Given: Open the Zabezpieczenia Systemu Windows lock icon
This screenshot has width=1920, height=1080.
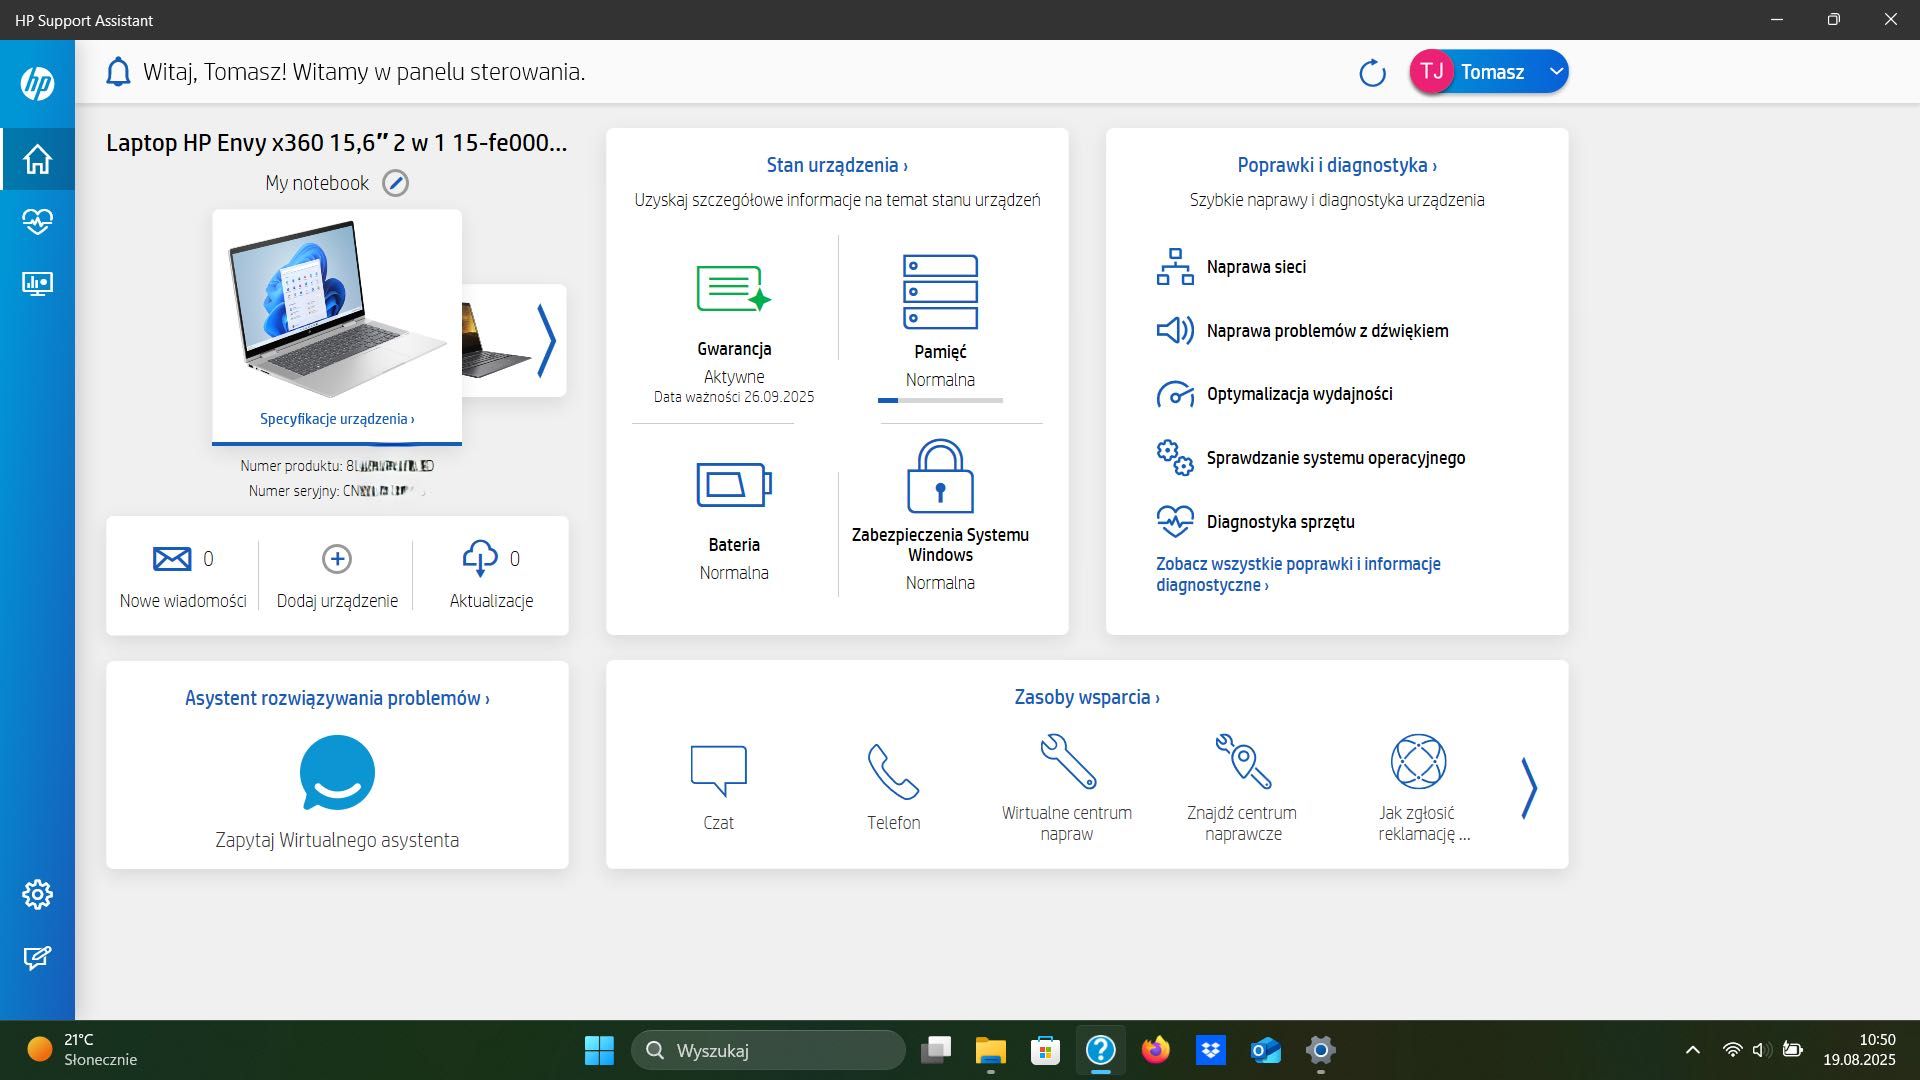Looking at the screenshot, I should coord(940,476).
